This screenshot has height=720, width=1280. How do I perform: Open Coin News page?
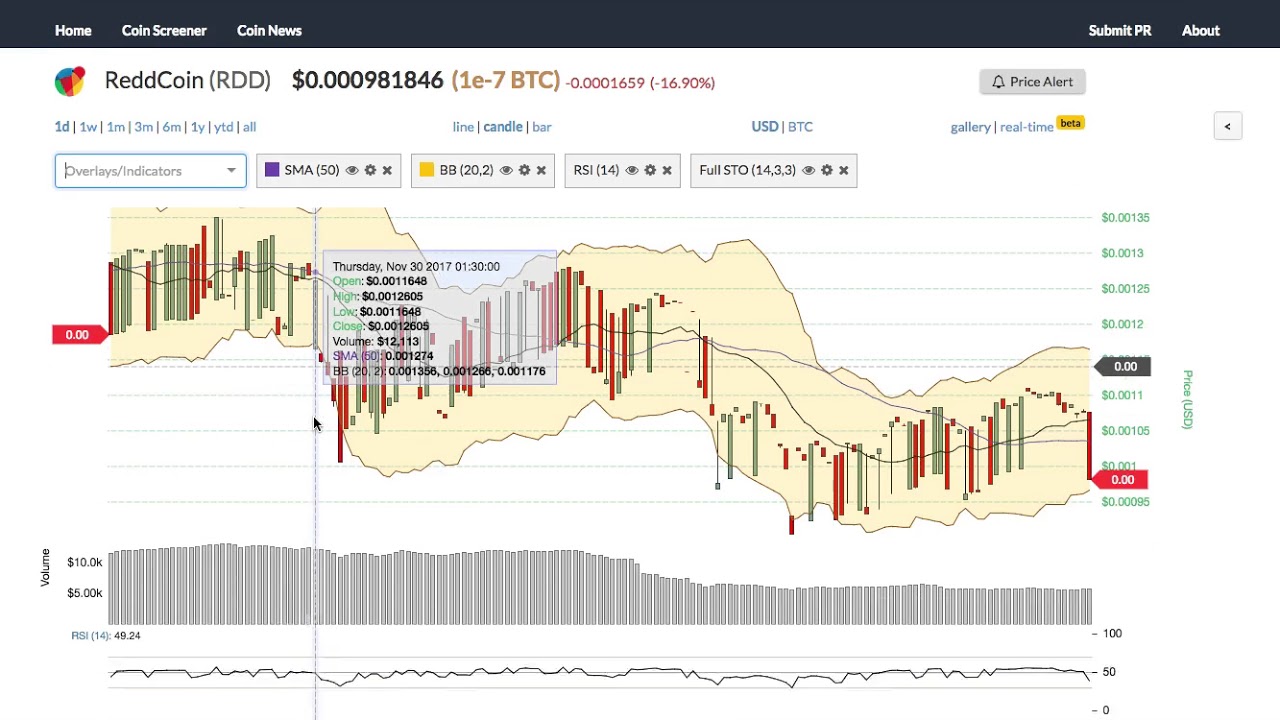pyautogui.click(x=269, y=30)
